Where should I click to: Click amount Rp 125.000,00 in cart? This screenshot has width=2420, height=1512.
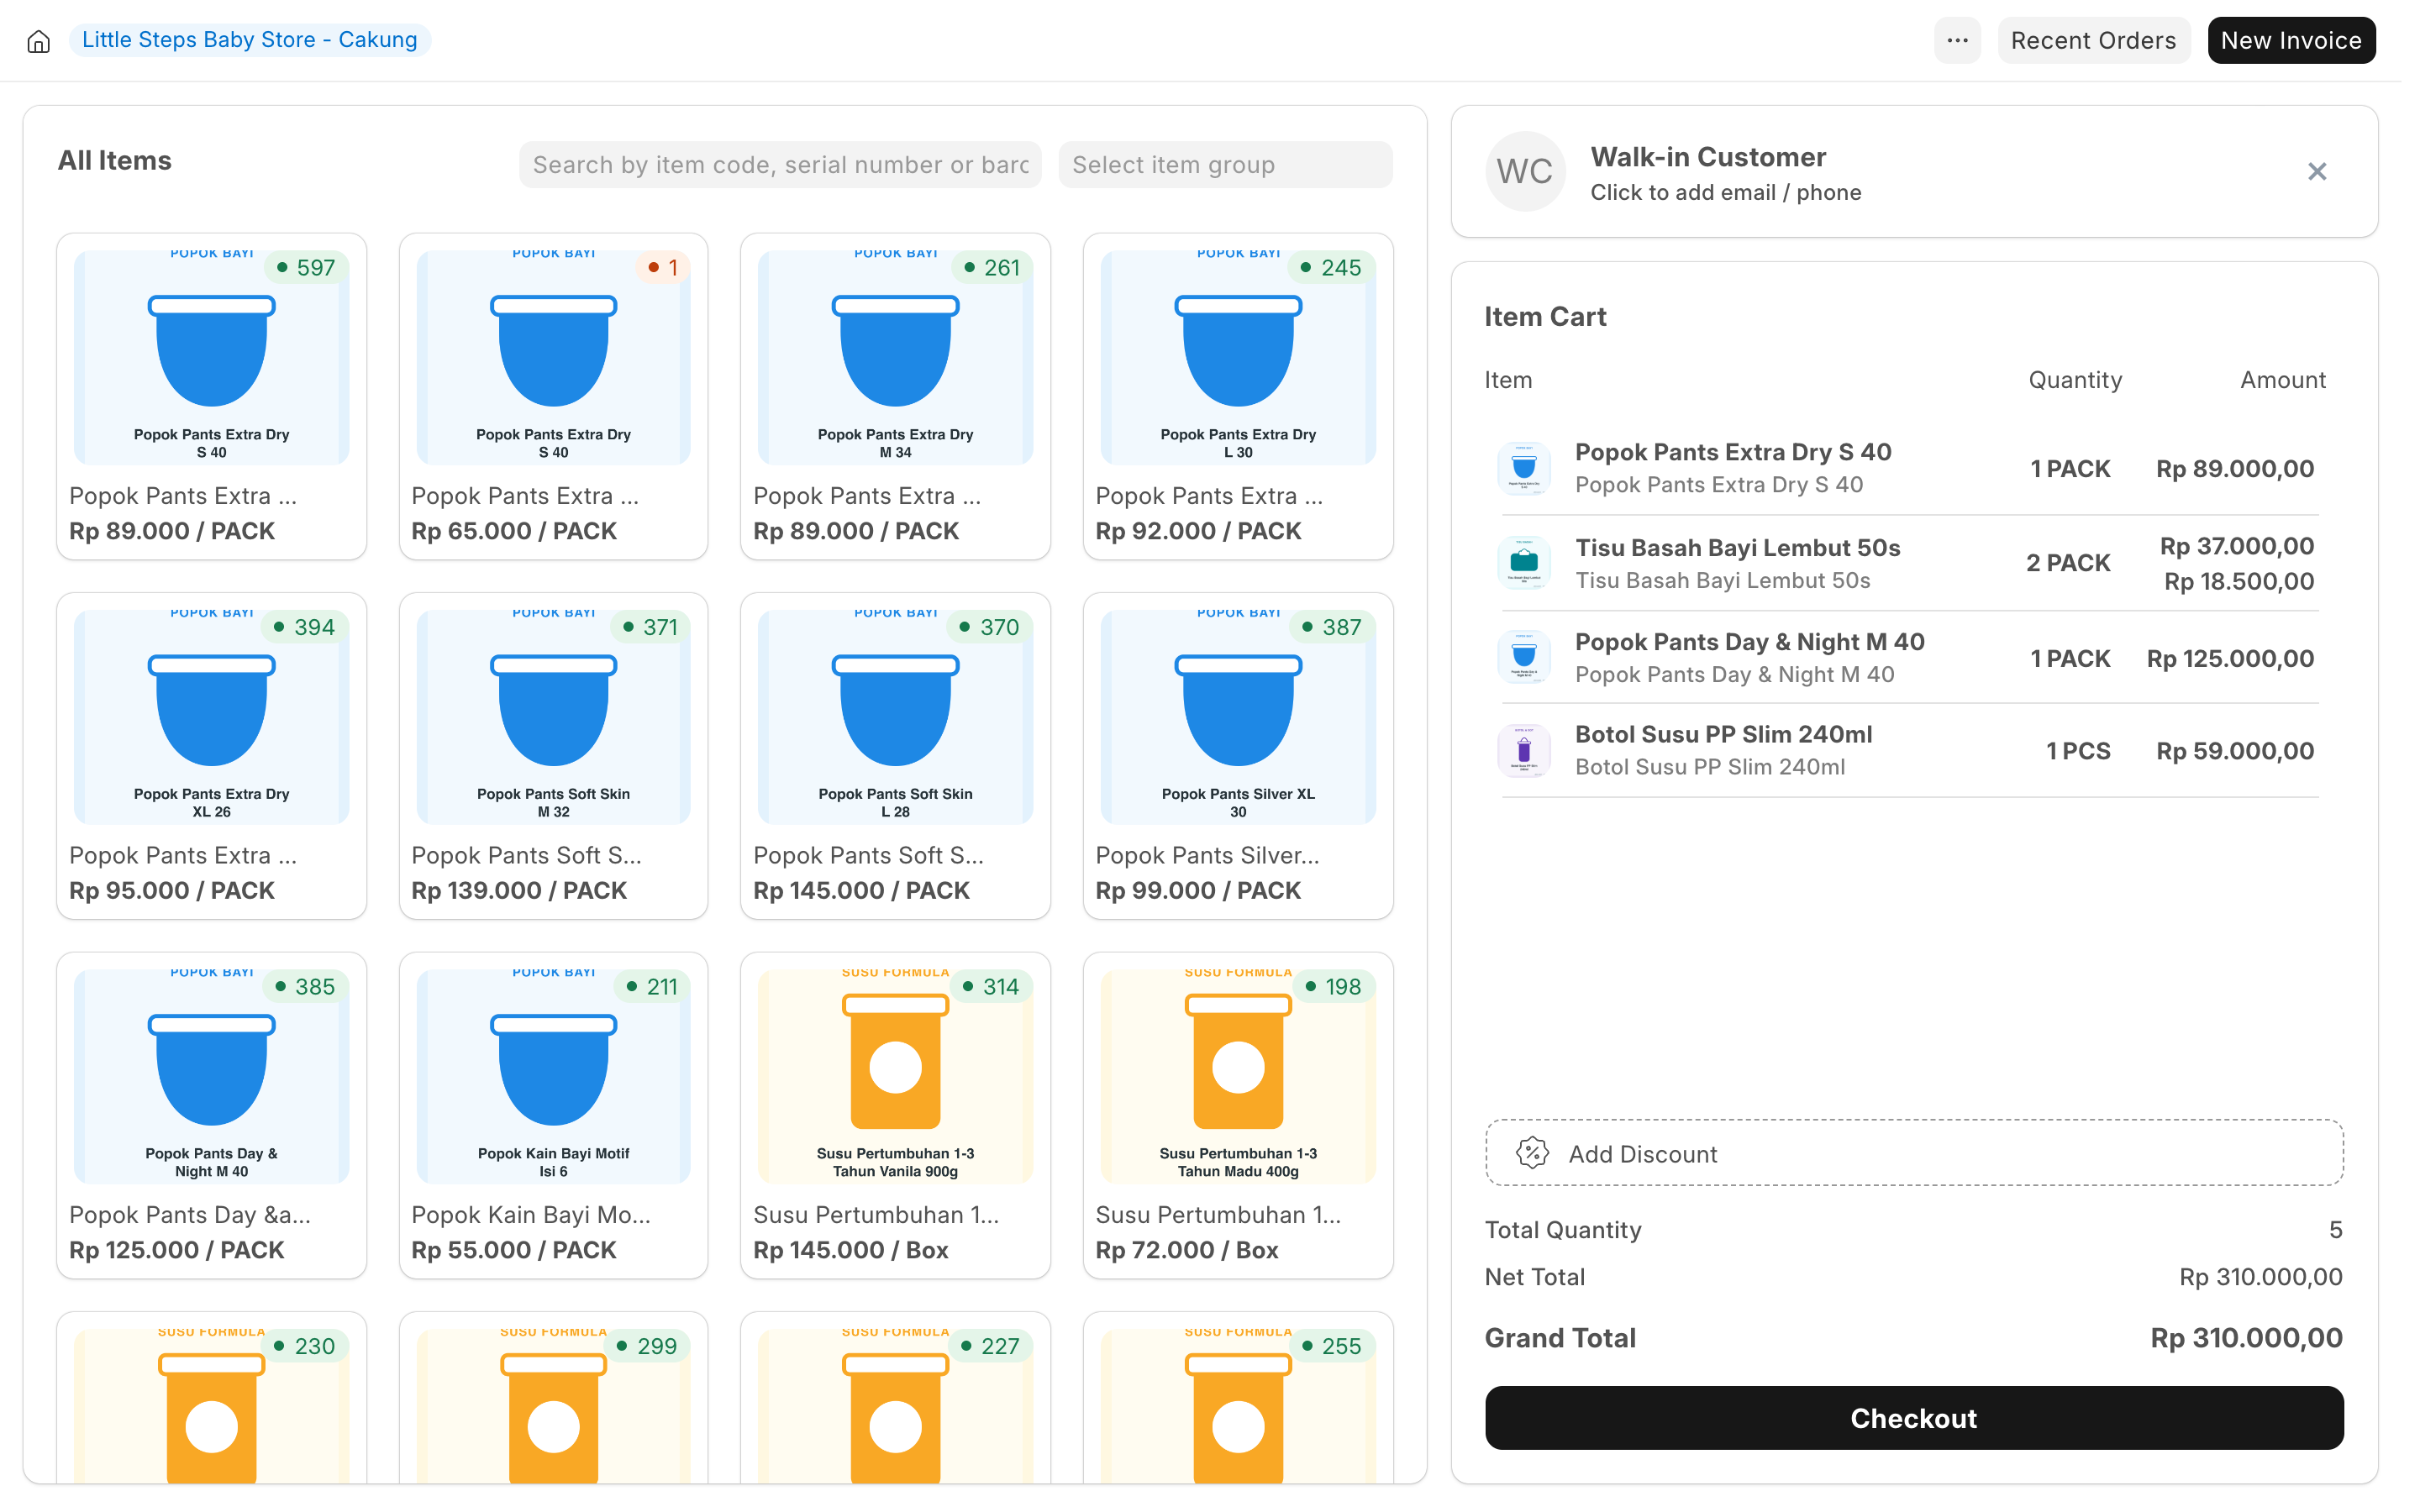(2230, 658)
